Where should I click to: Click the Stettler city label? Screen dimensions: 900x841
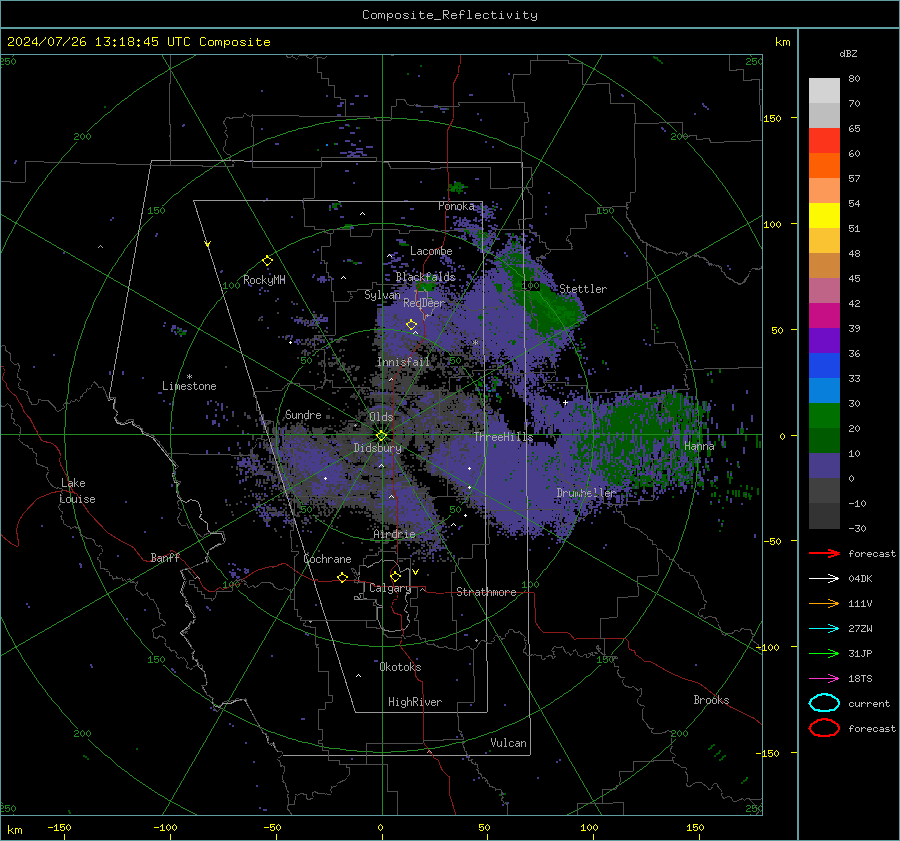click(x=583, y=289)
